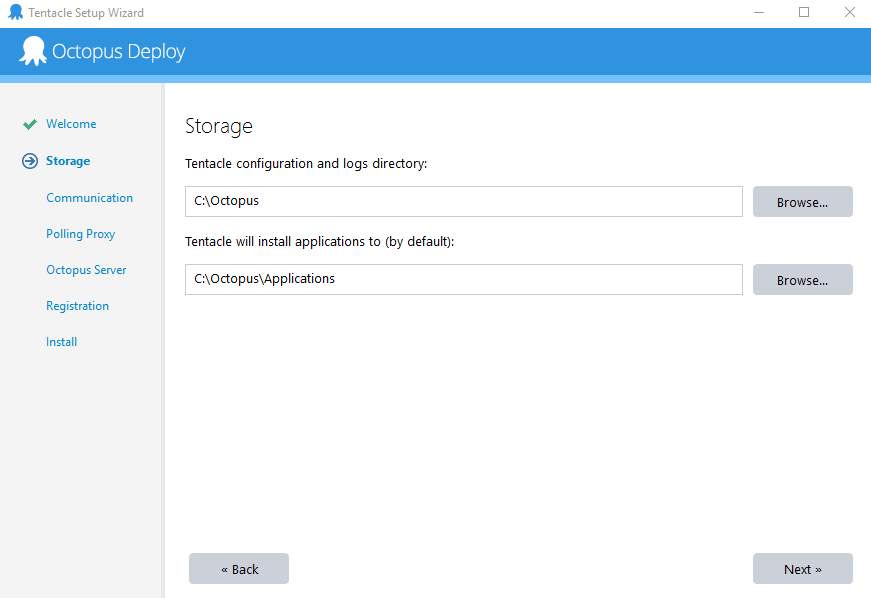The image size is (871, 598).
Task: Click the 'Tentacle configuration and logs directory:' label
Action: coord(306,164)
